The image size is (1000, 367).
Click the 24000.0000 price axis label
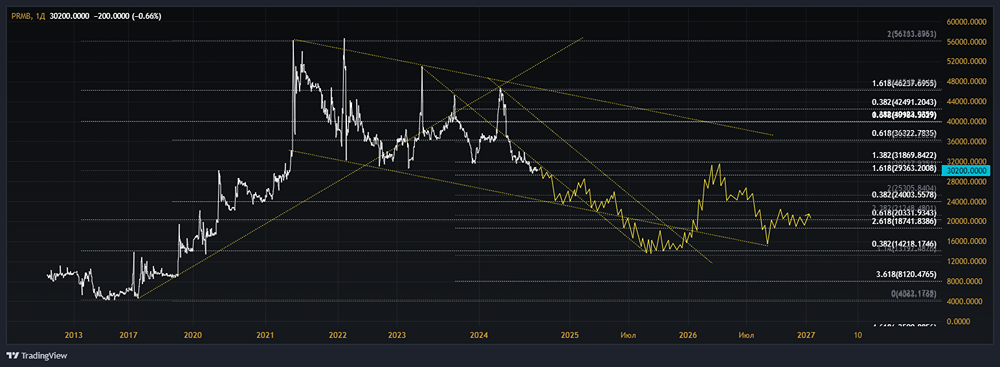pyautogui.click(x=967, y=202)
